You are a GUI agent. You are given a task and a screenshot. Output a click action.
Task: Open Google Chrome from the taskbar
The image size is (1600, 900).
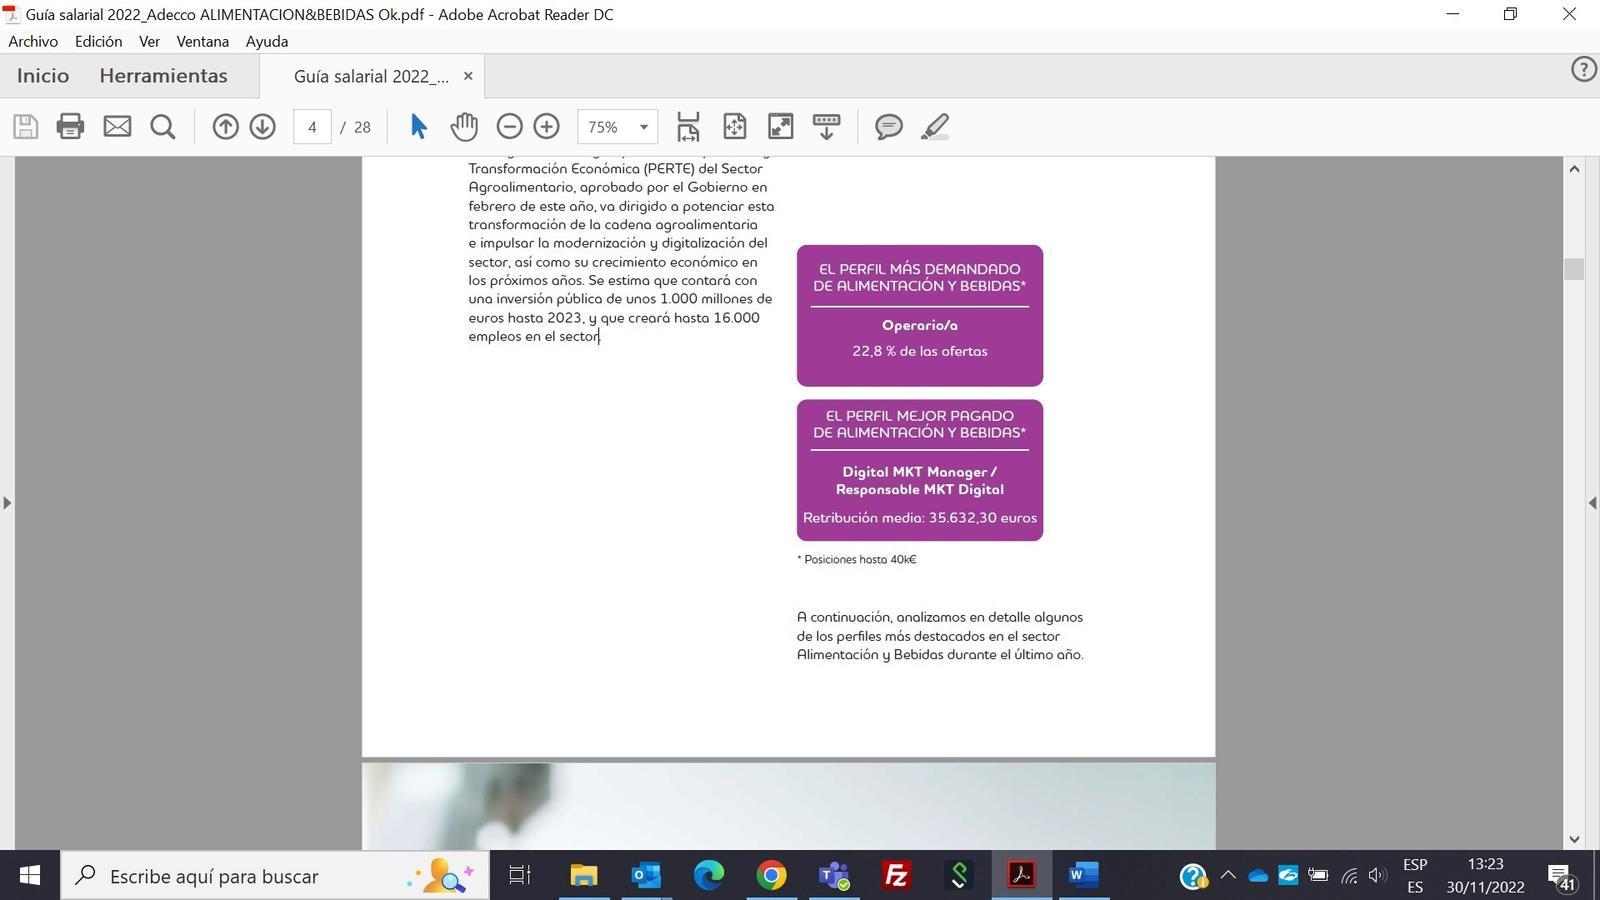coord(771,876)
